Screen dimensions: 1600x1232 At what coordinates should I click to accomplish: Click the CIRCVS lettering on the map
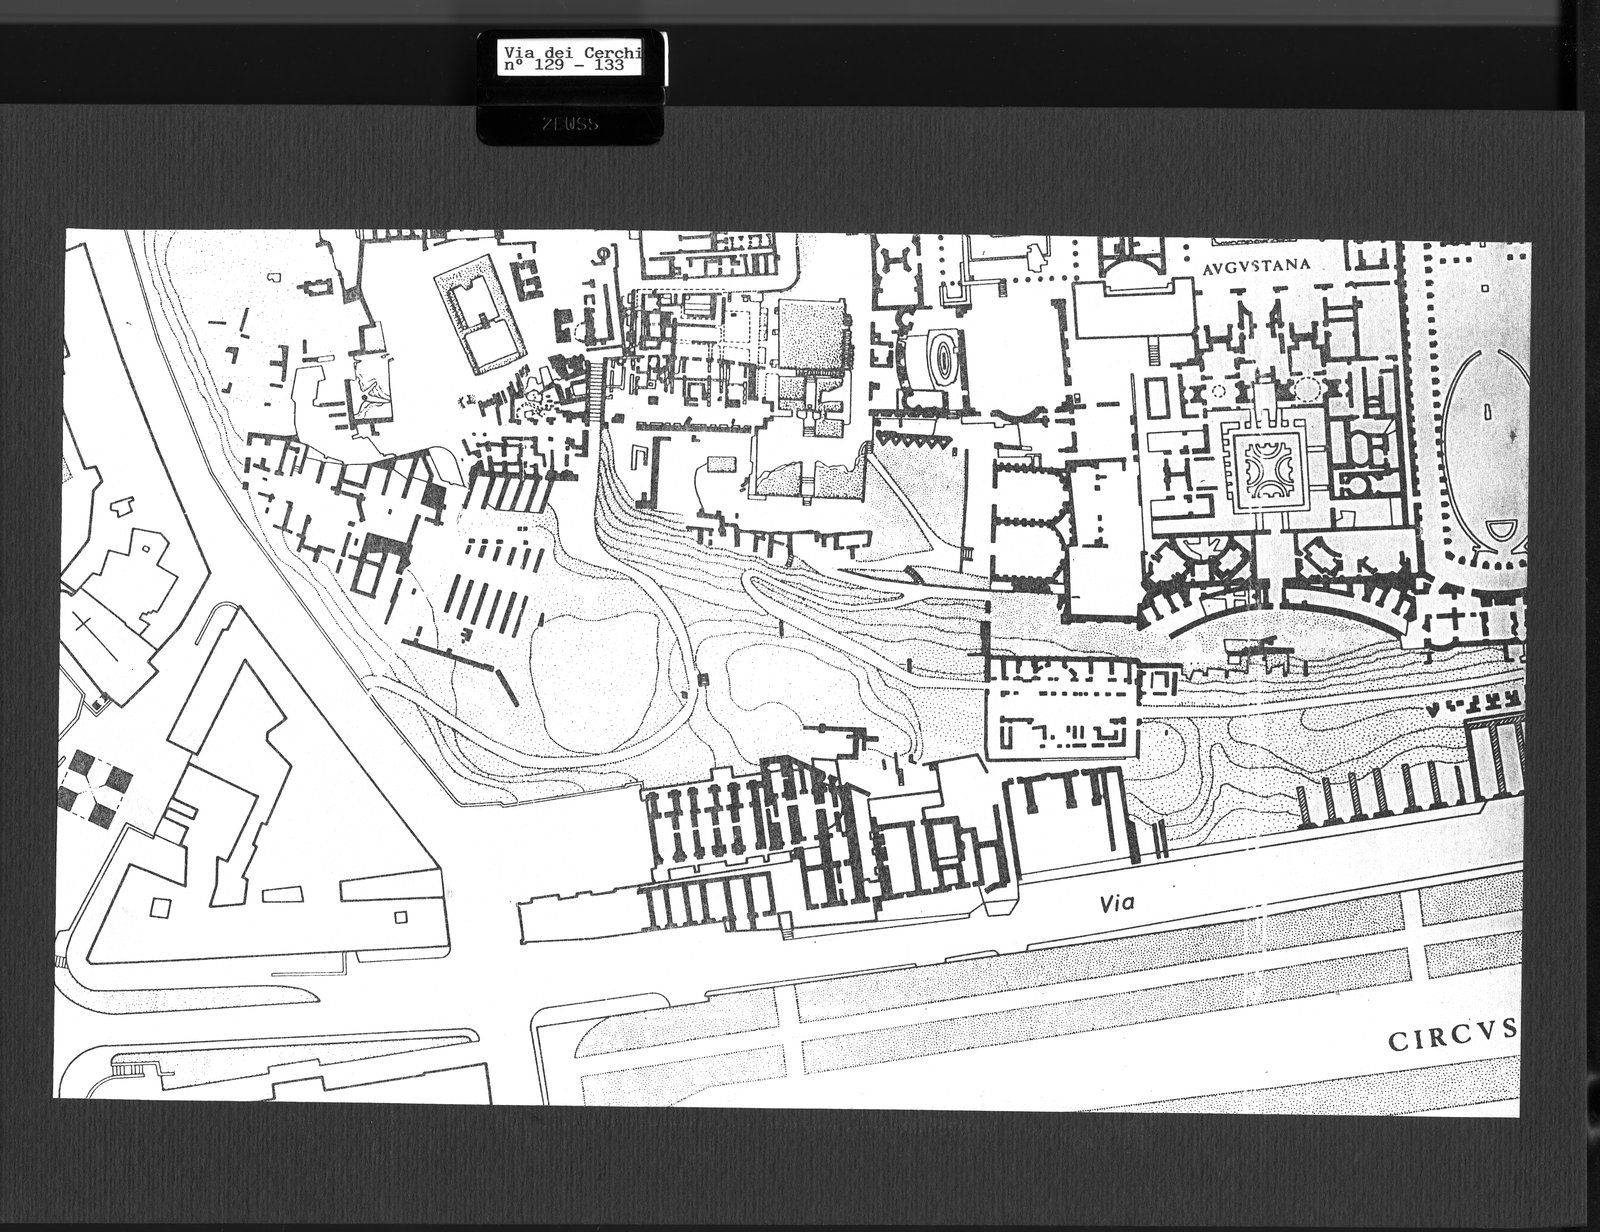coord(1452,1039)
